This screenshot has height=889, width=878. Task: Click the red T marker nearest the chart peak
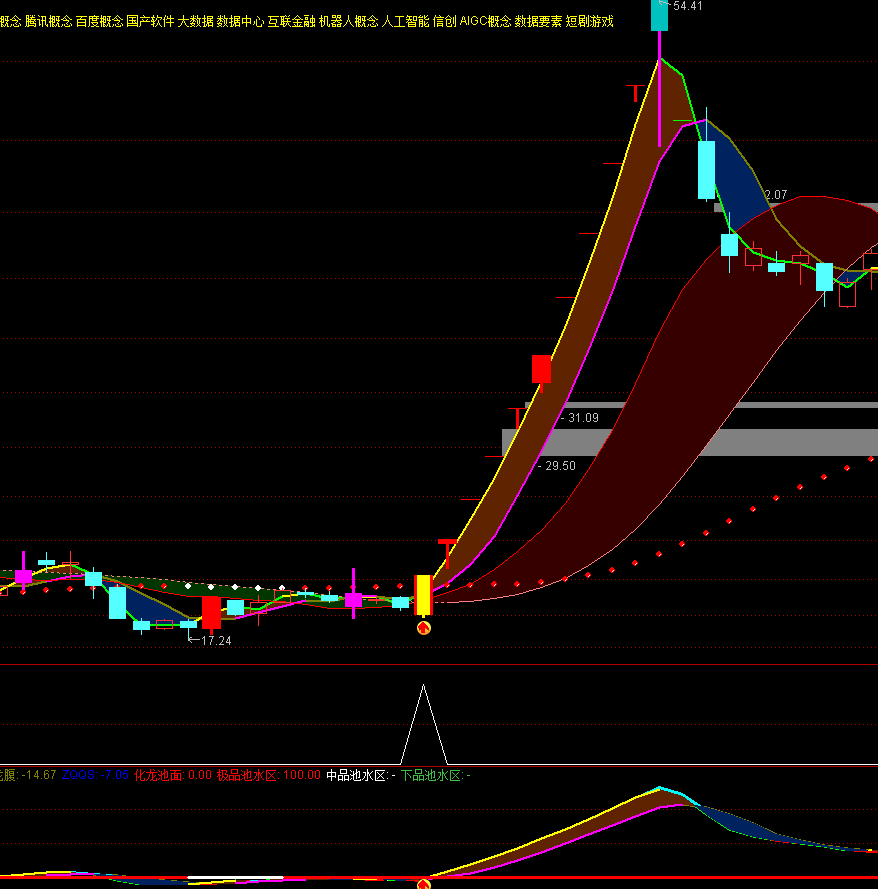tap(633, 93)
